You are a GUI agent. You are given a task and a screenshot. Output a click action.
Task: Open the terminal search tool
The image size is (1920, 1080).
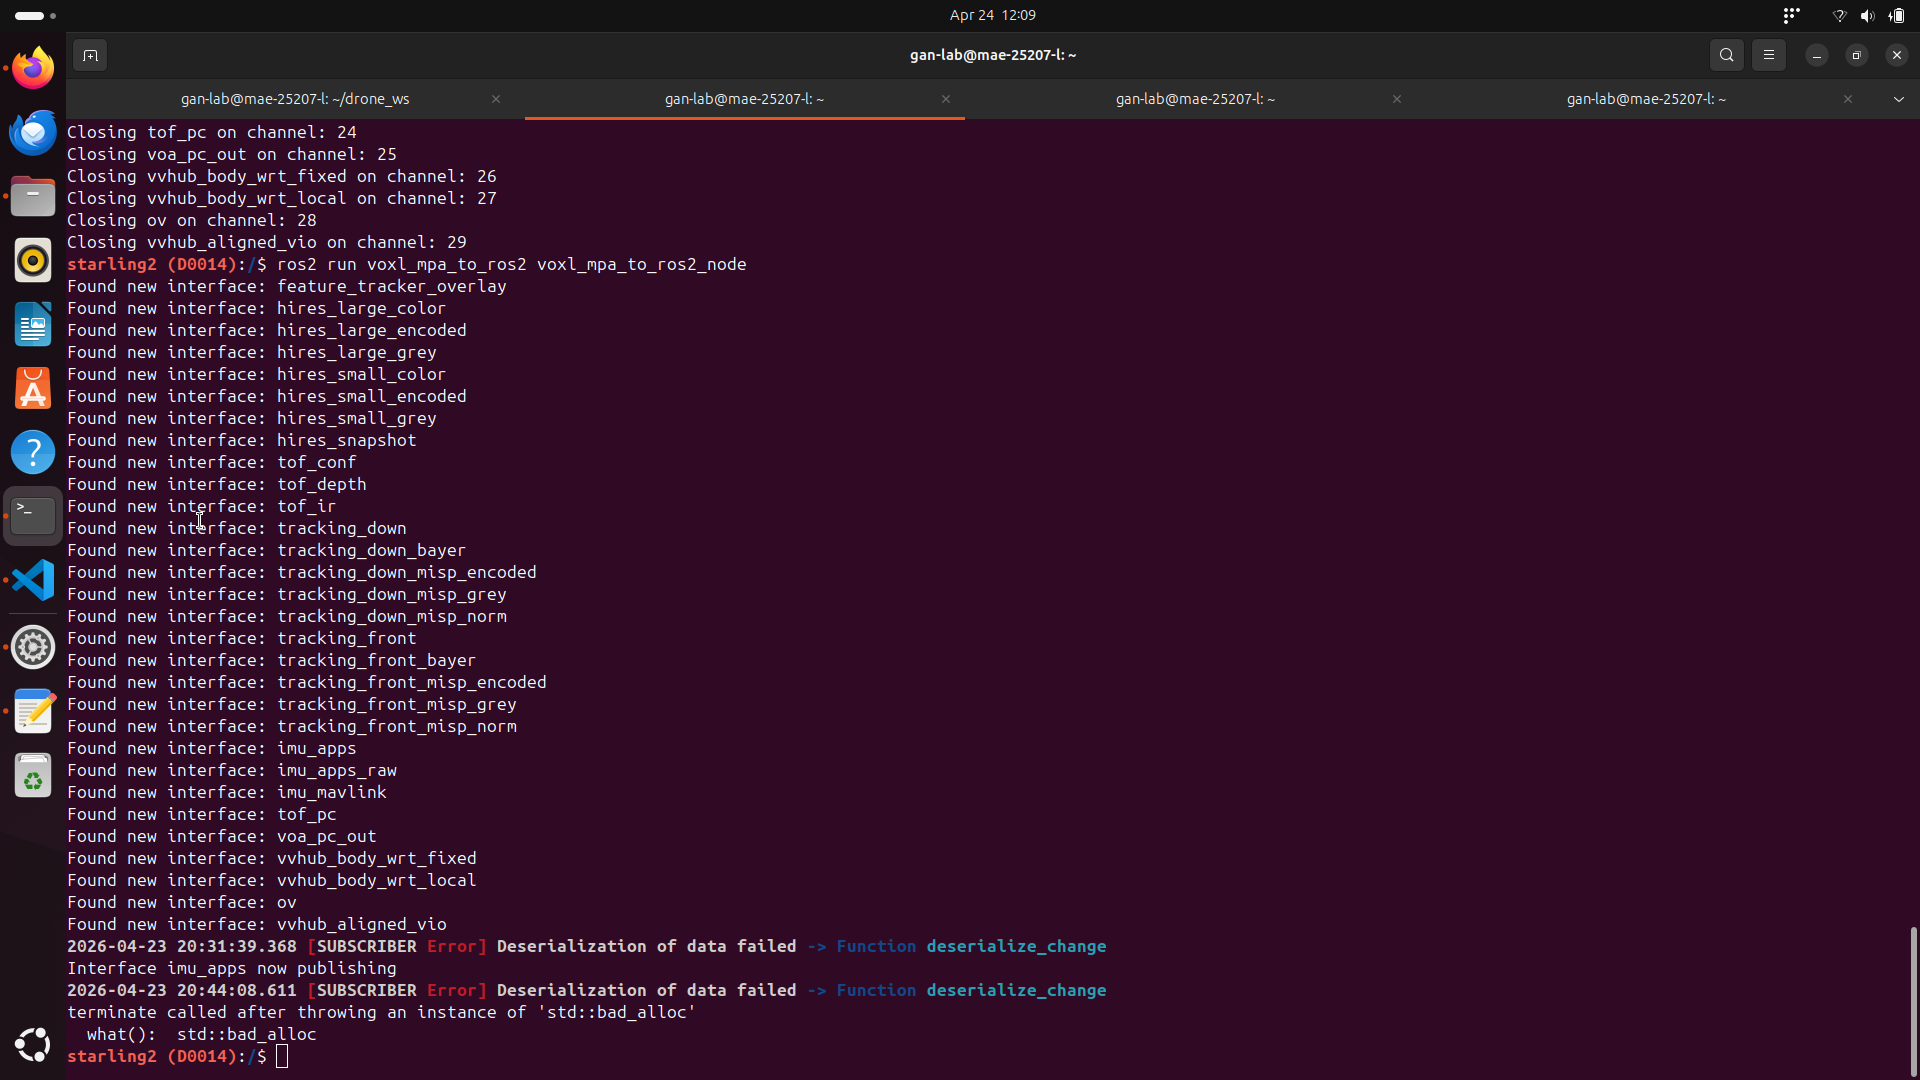point(1727,55)
